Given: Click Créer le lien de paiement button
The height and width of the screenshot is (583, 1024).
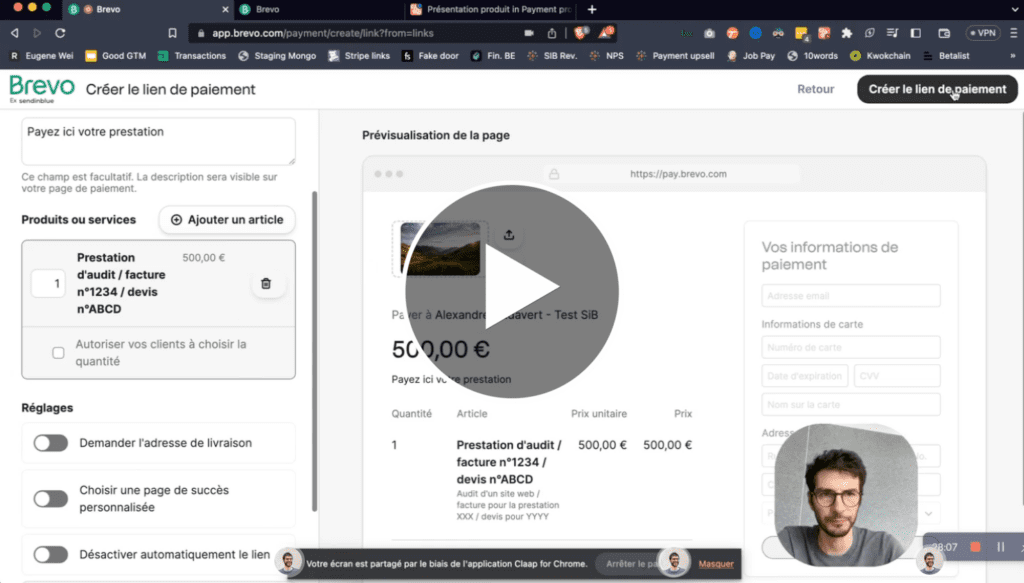Looking at the screenshot, I should (x=936, y=89).
